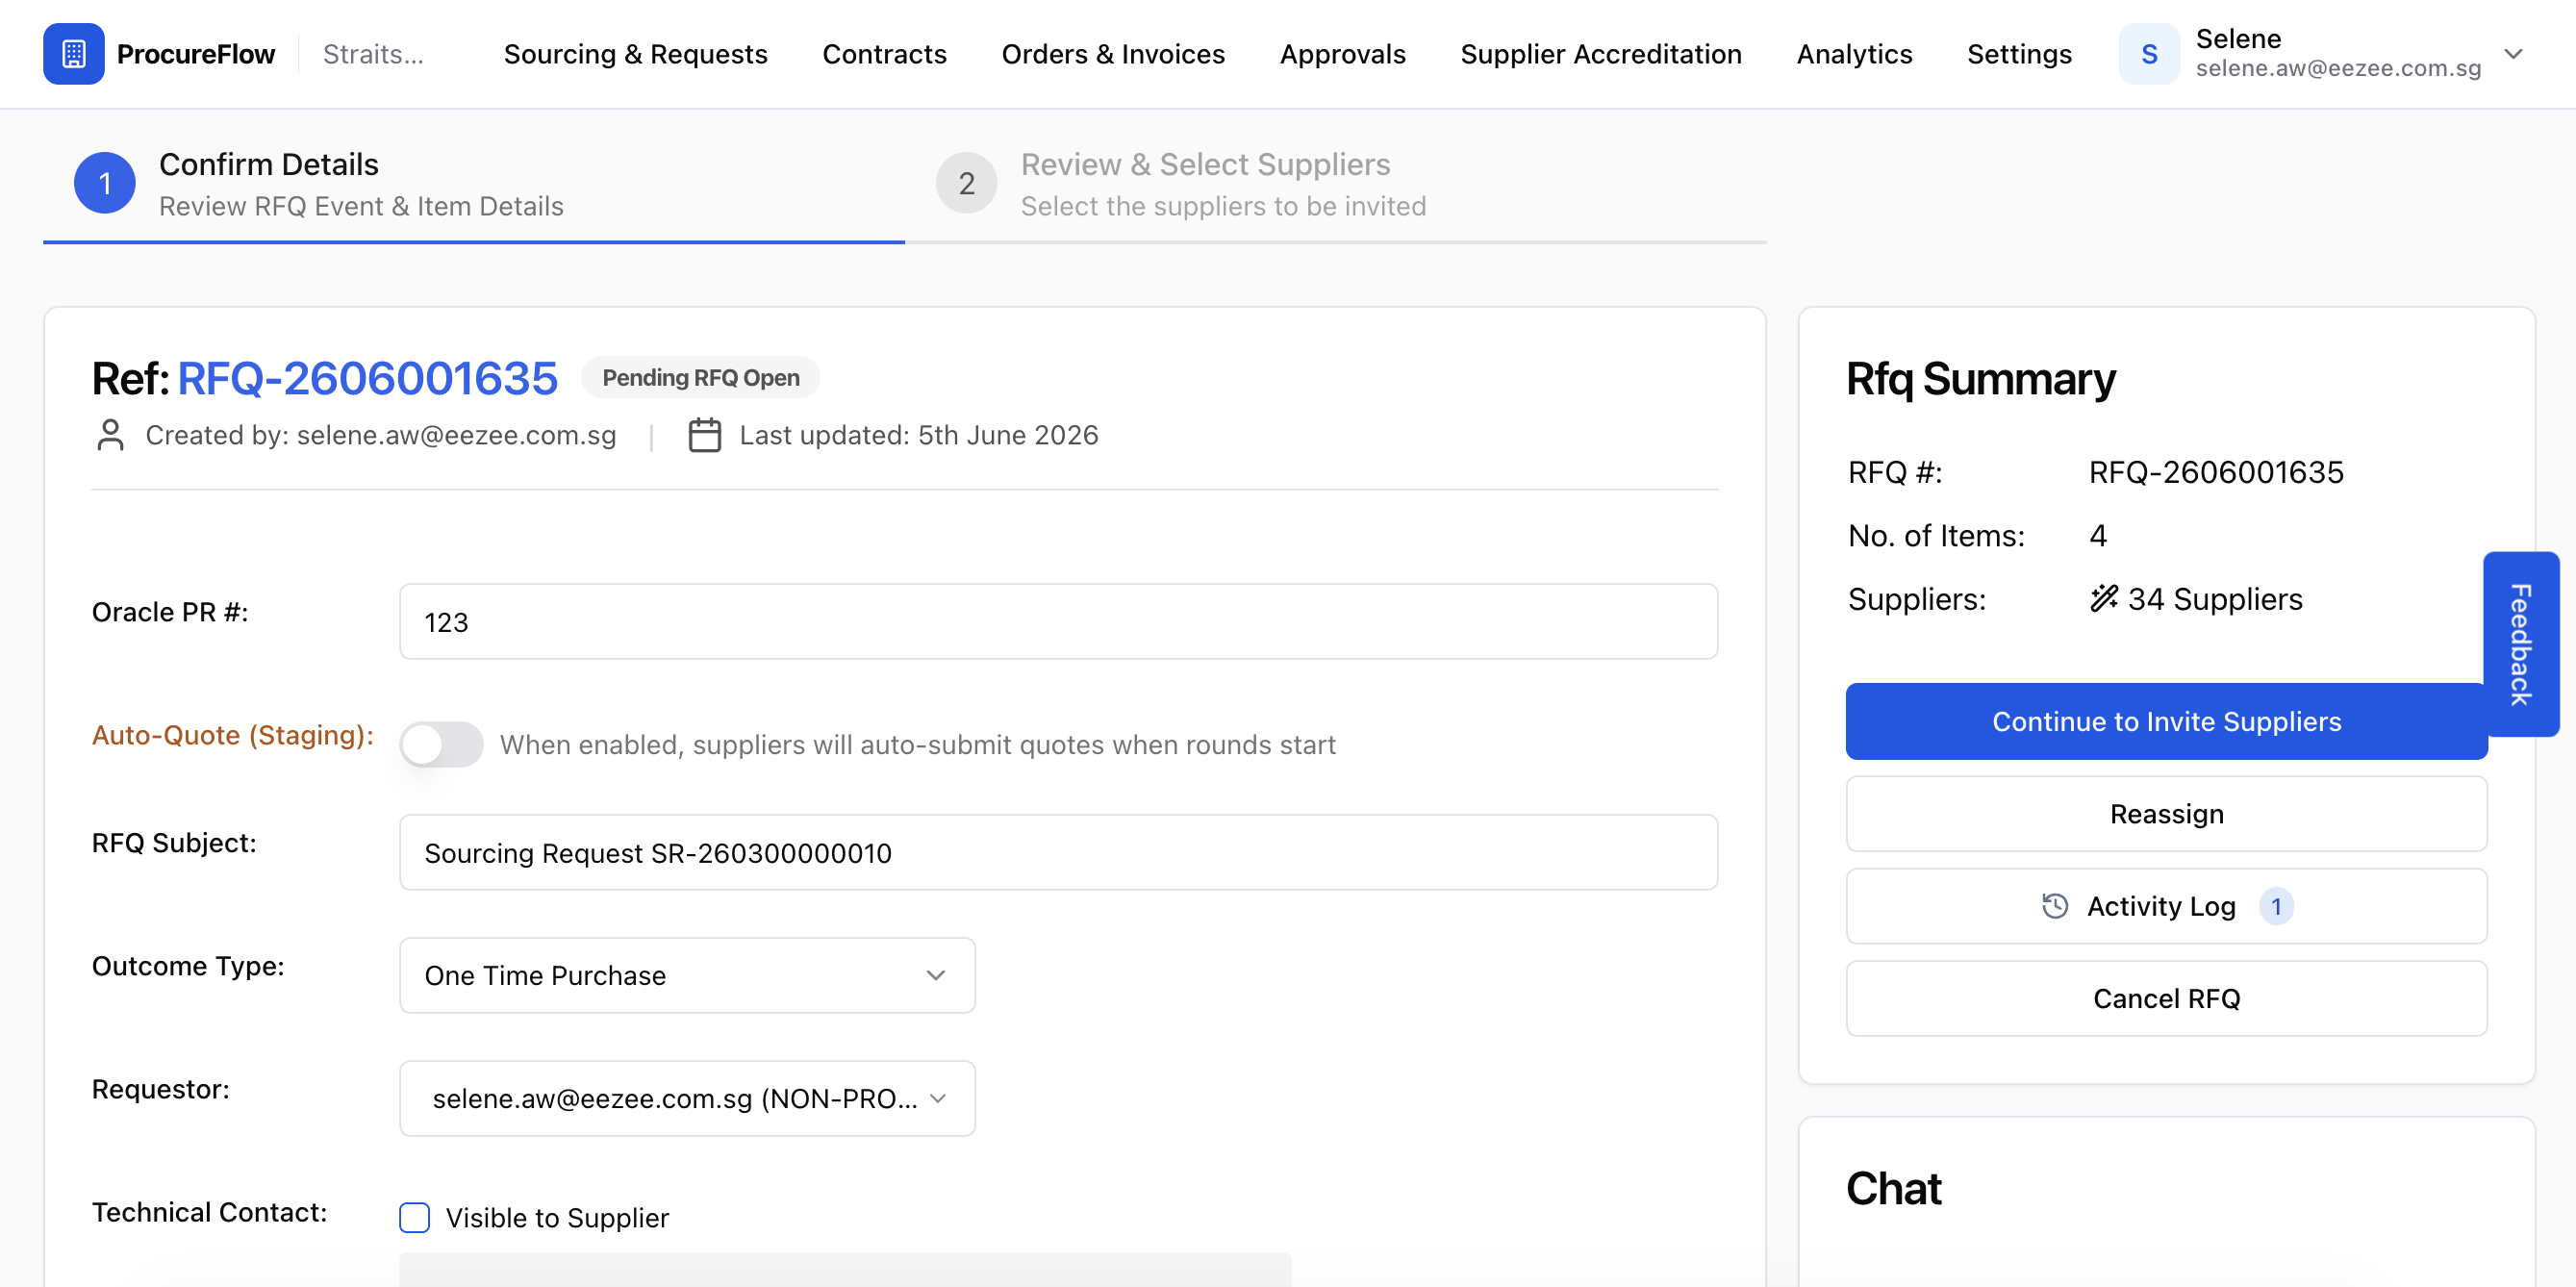Click the Rfq Summary heading
Image resolution: width=2576 pixels, height=1287 pixels.
(1980, 378)
